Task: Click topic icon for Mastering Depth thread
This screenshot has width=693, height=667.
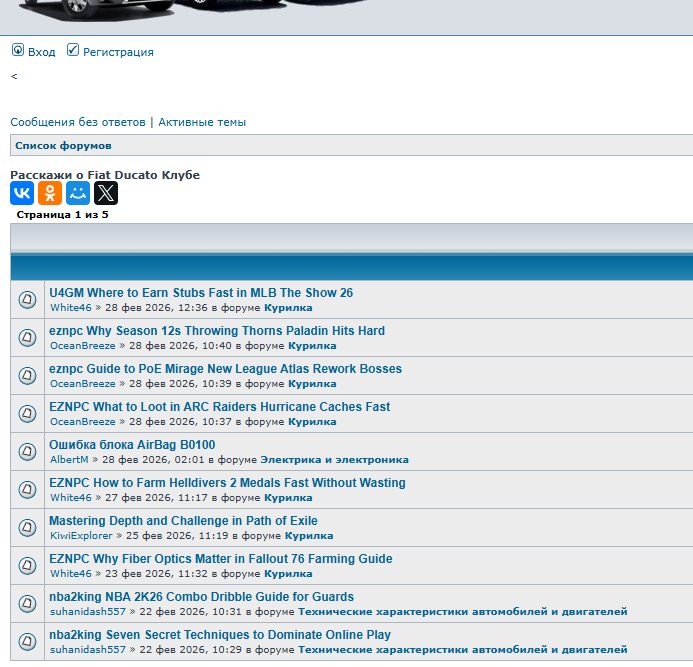Action: click(x=27, y=528)
